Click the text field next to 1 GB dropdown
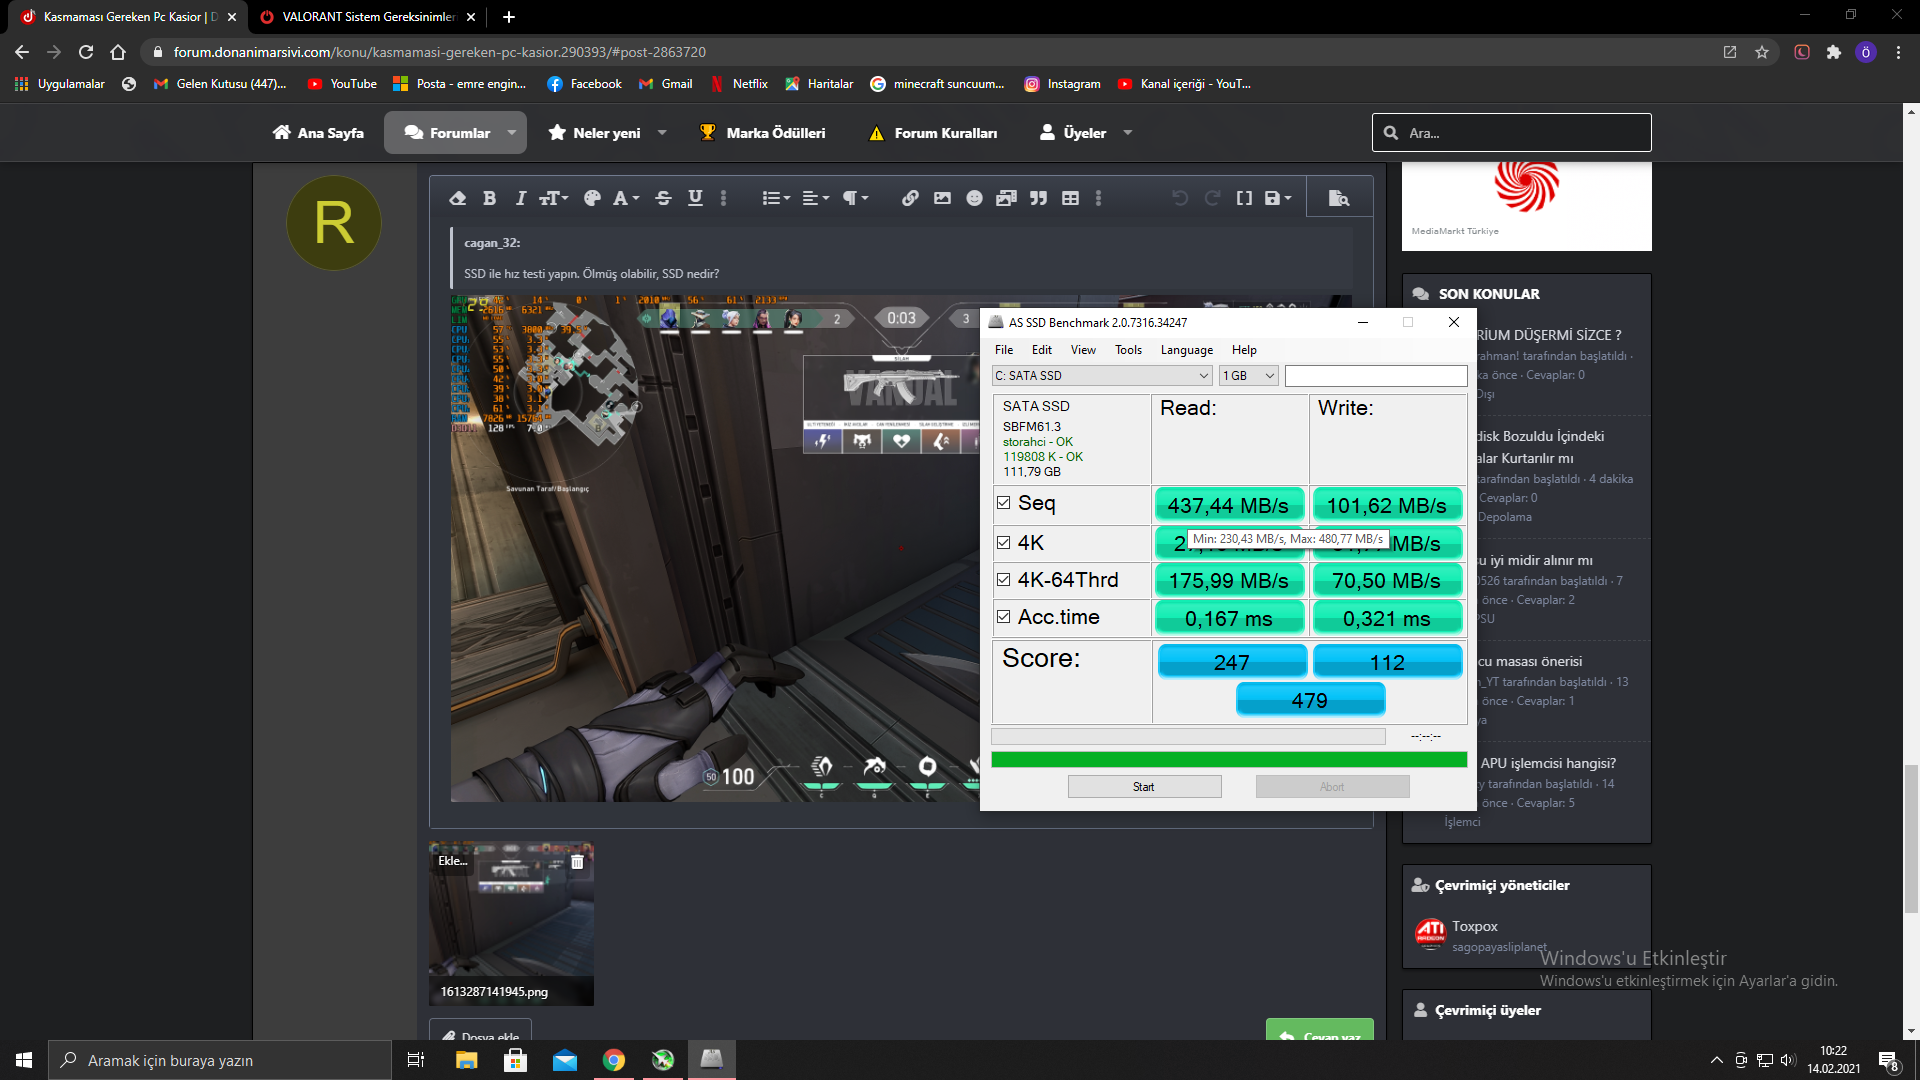This screenshot has height=1080, width=1920. [x=1376, y=376]
